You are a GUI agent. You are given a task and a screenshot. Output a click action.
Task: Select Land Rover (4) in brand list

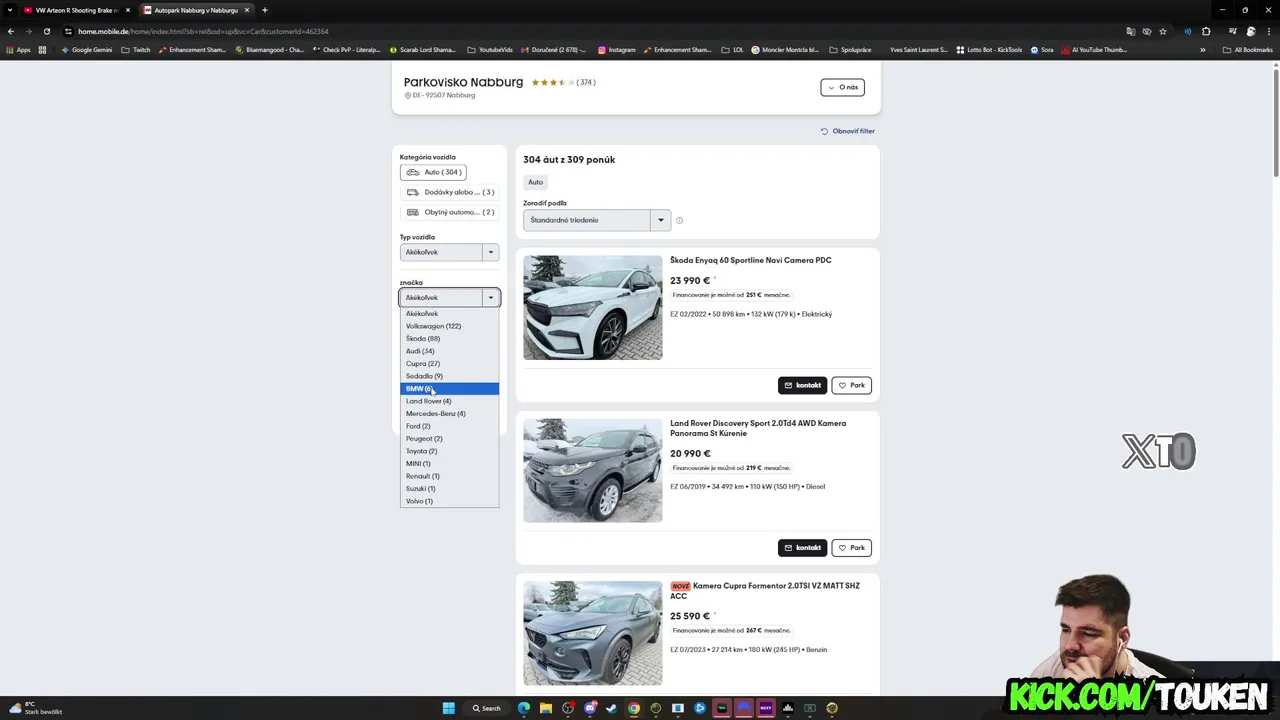pyautogui.click(x=449, y=401)
